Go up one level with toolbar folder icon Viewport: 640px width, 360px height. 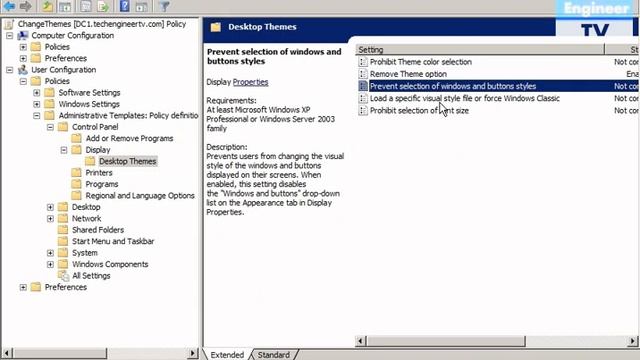48,6
